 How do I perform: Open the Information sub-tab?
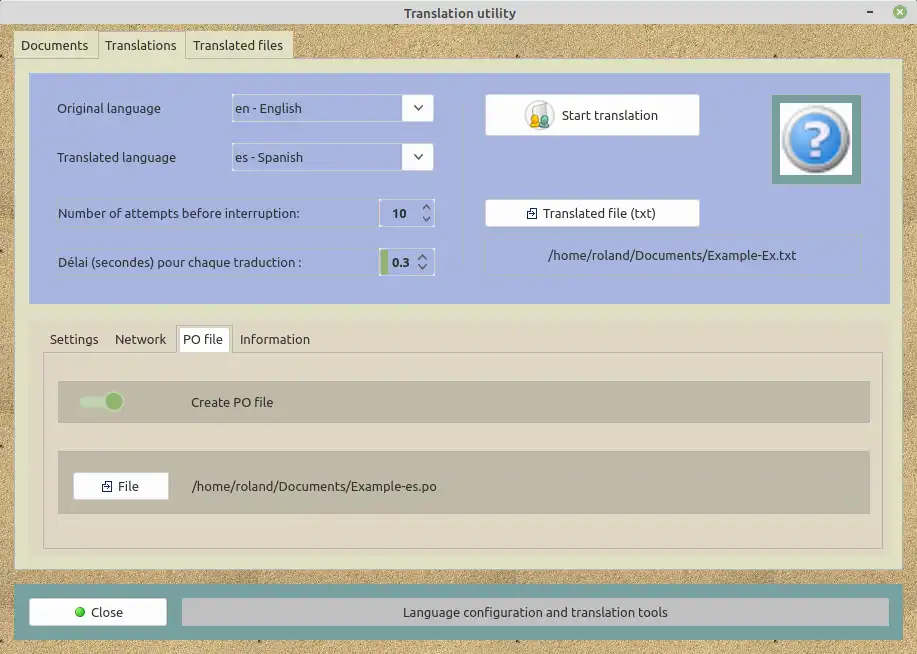pos(275,339)
